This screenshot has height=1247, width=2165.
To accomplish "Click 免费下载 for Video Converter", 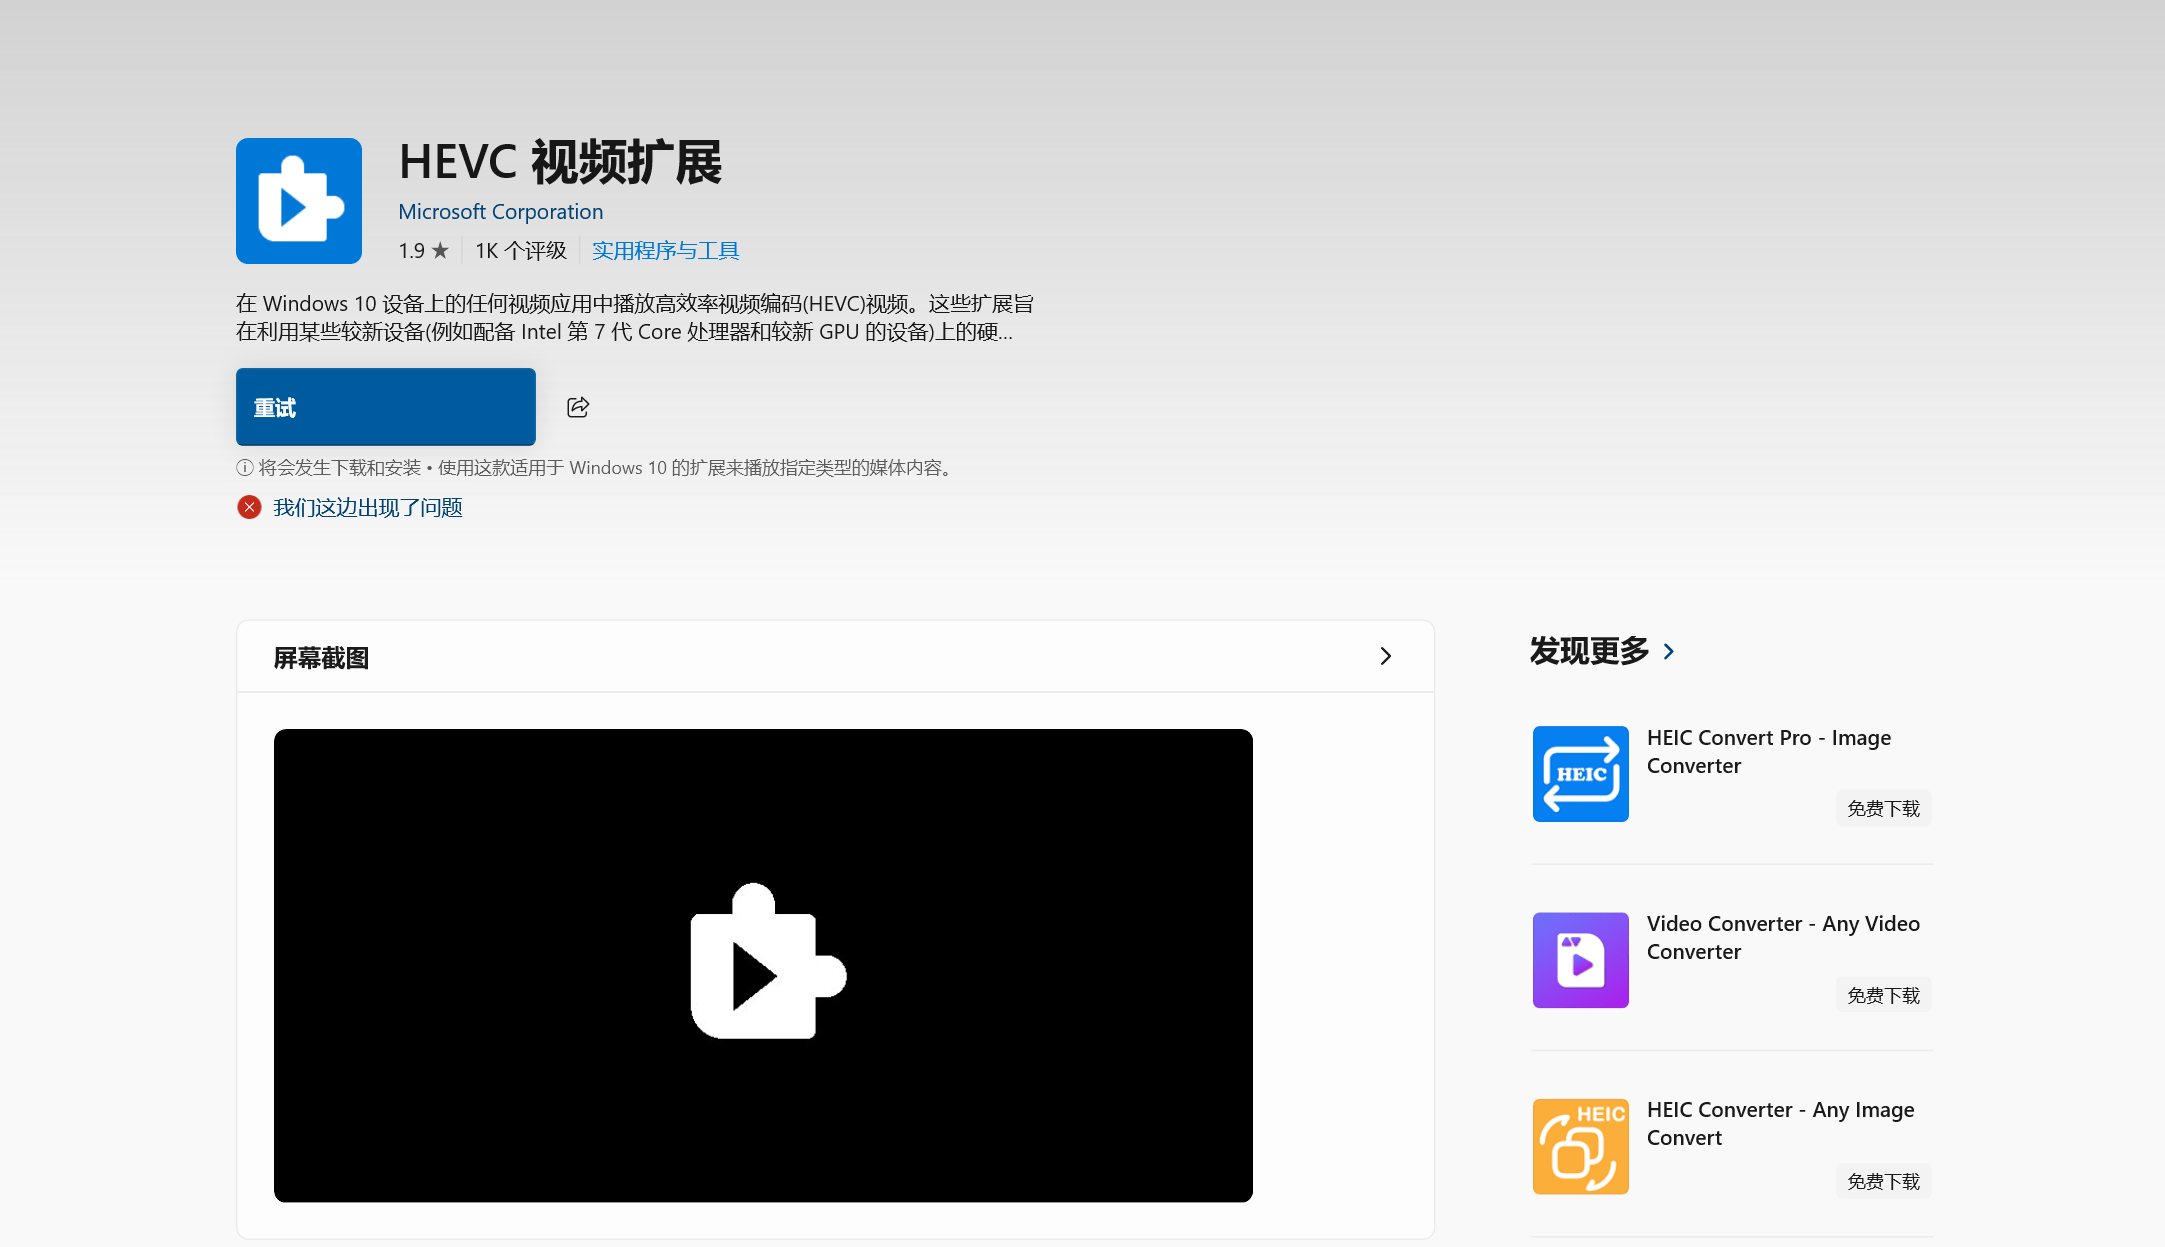I will [1883, 995].
